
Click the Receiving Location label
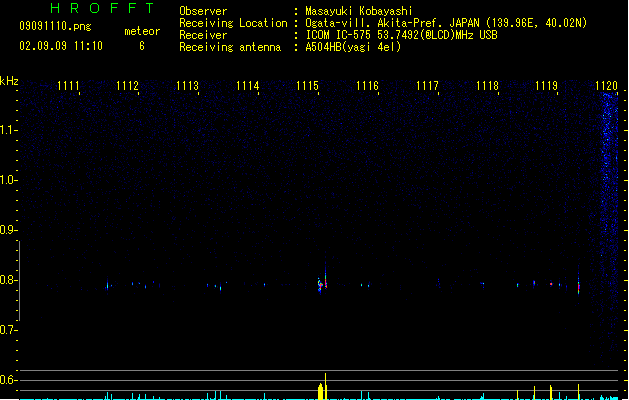coord(233,23)
